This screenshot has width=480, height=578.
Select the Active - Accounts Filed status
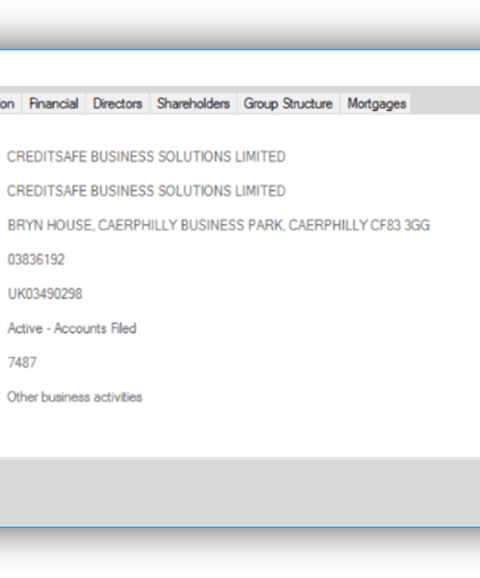72,328
